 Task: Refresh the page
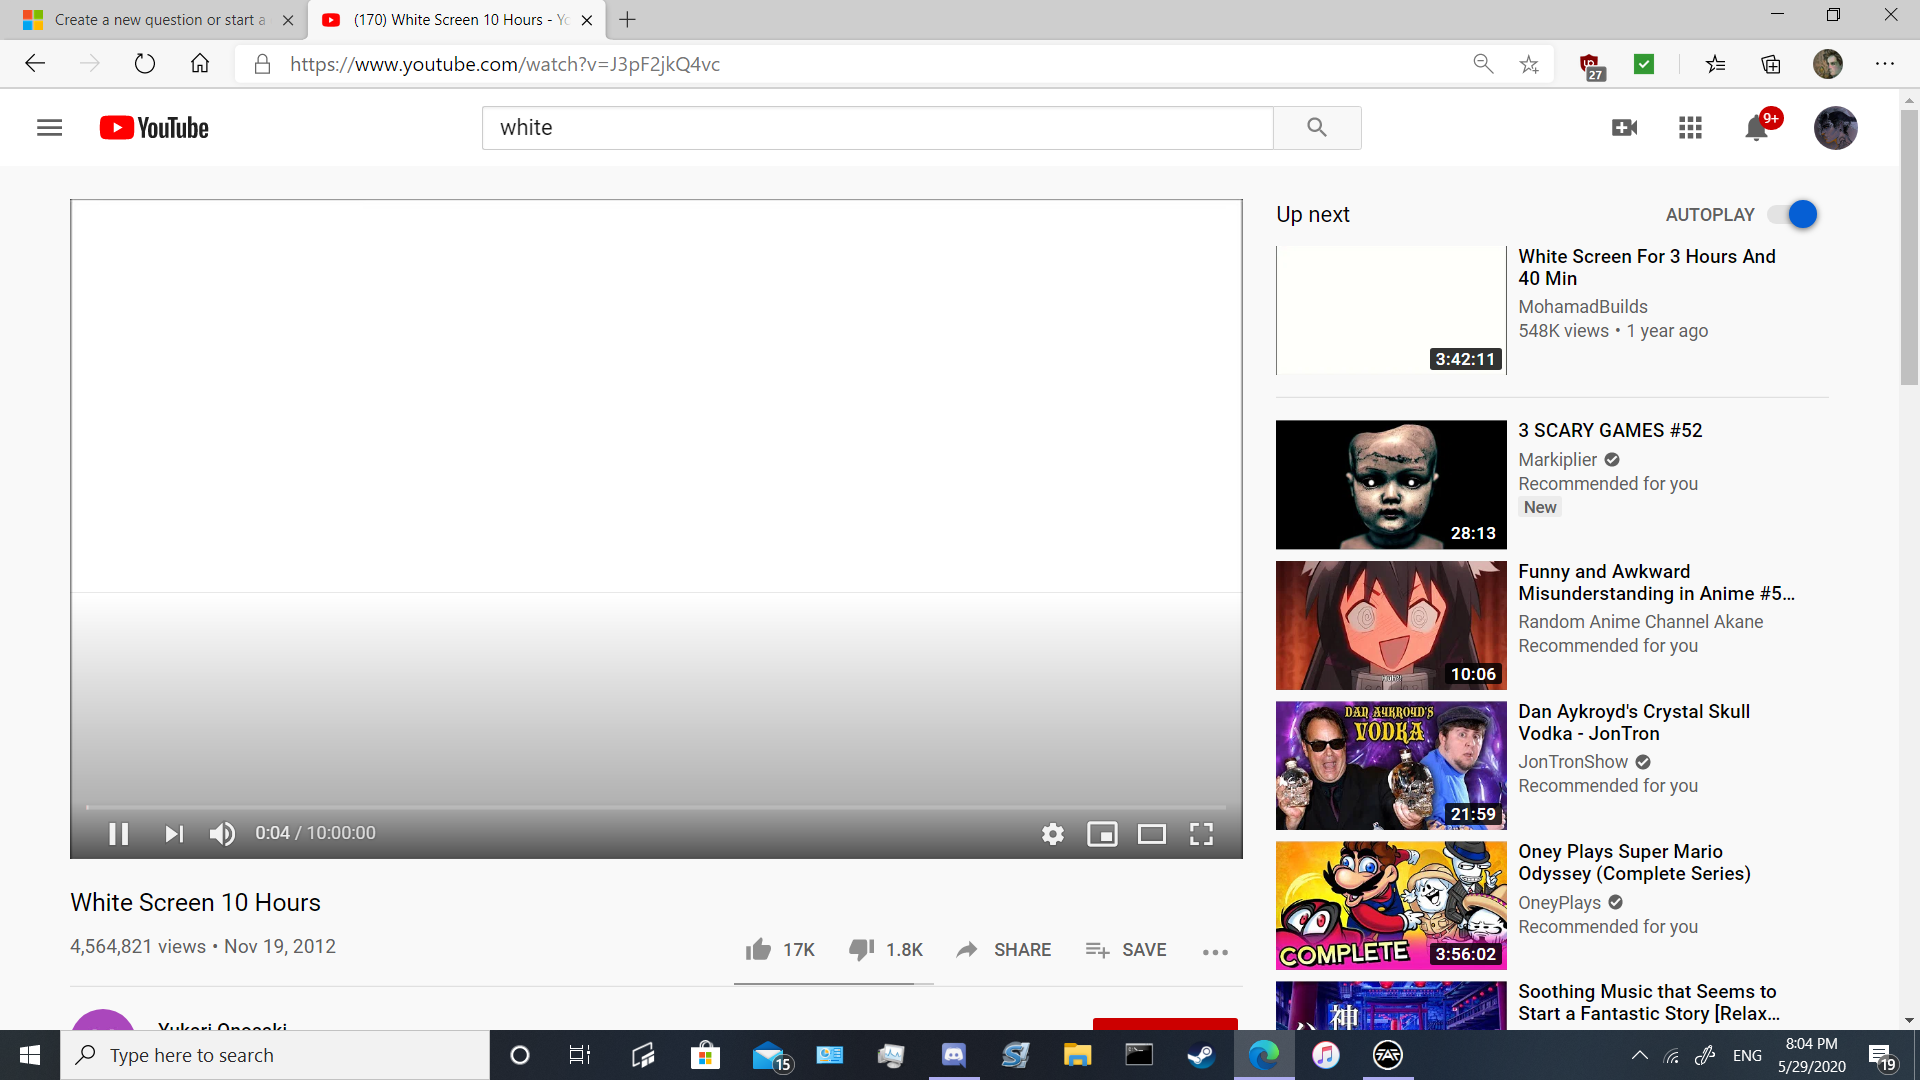(x=145, y=64)
